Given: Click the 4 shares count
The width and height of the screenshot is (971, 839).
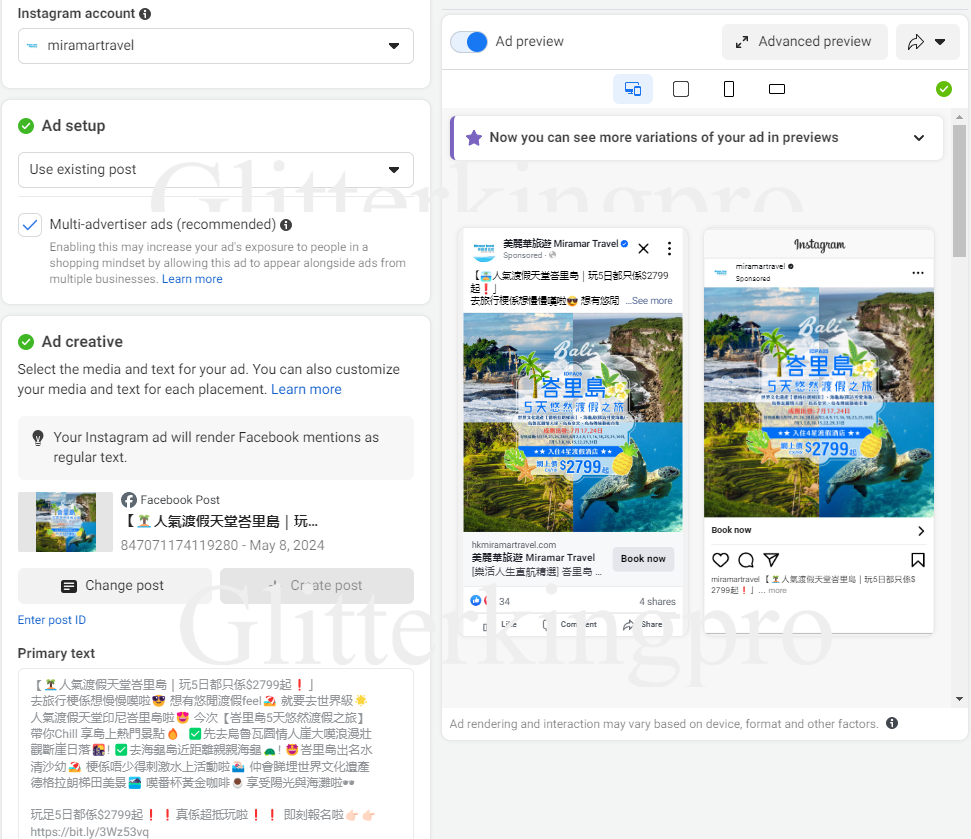Looking at the screenshot, I should [657, 601].
